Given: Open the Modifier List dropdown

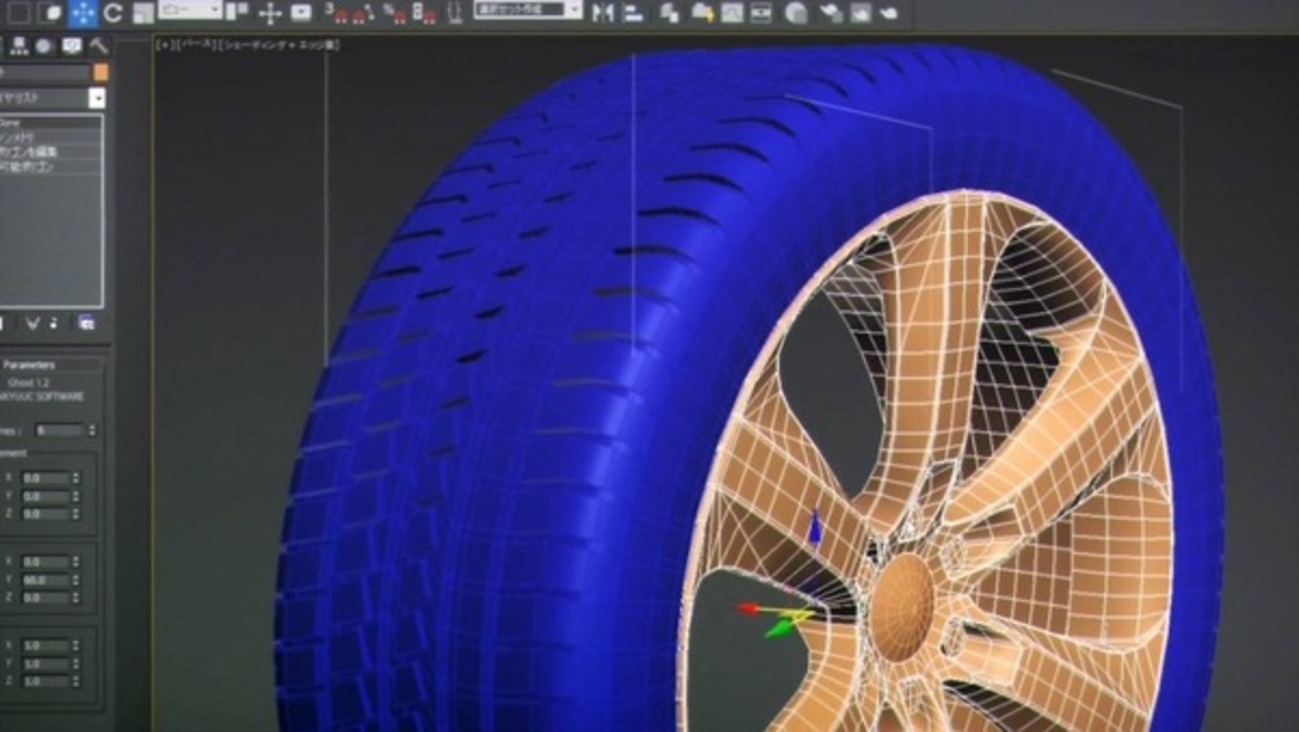Looking at the screenshot, I should (51, 98).
